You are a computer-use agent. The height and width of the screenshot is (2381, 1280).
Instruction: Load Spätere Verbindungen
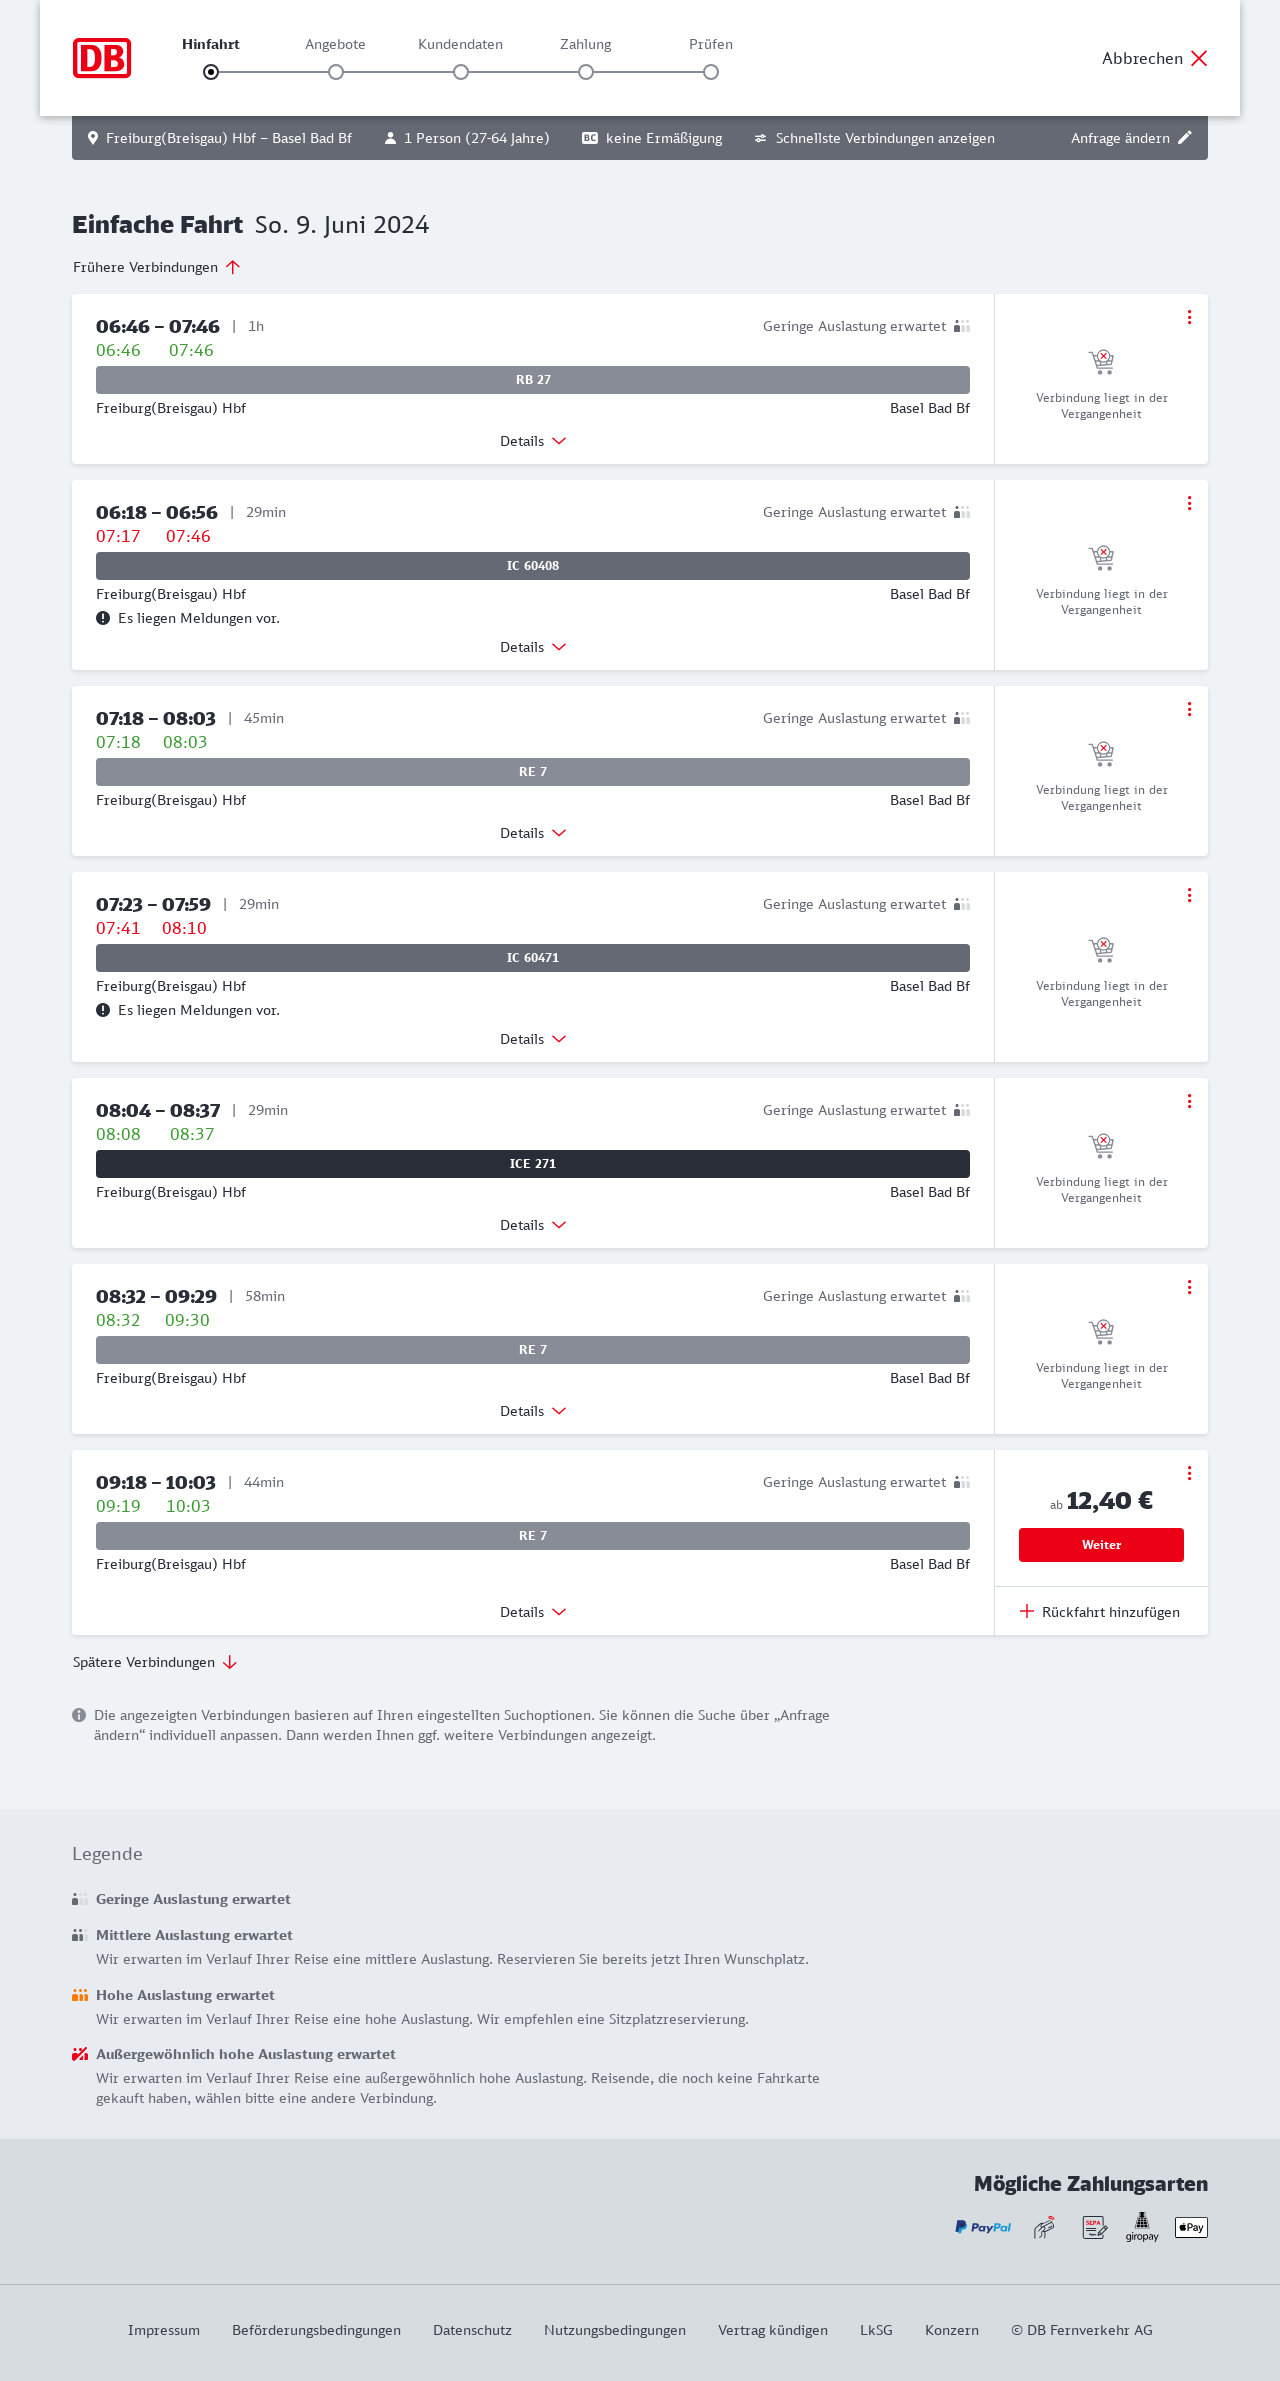[x=154, y=1662]
